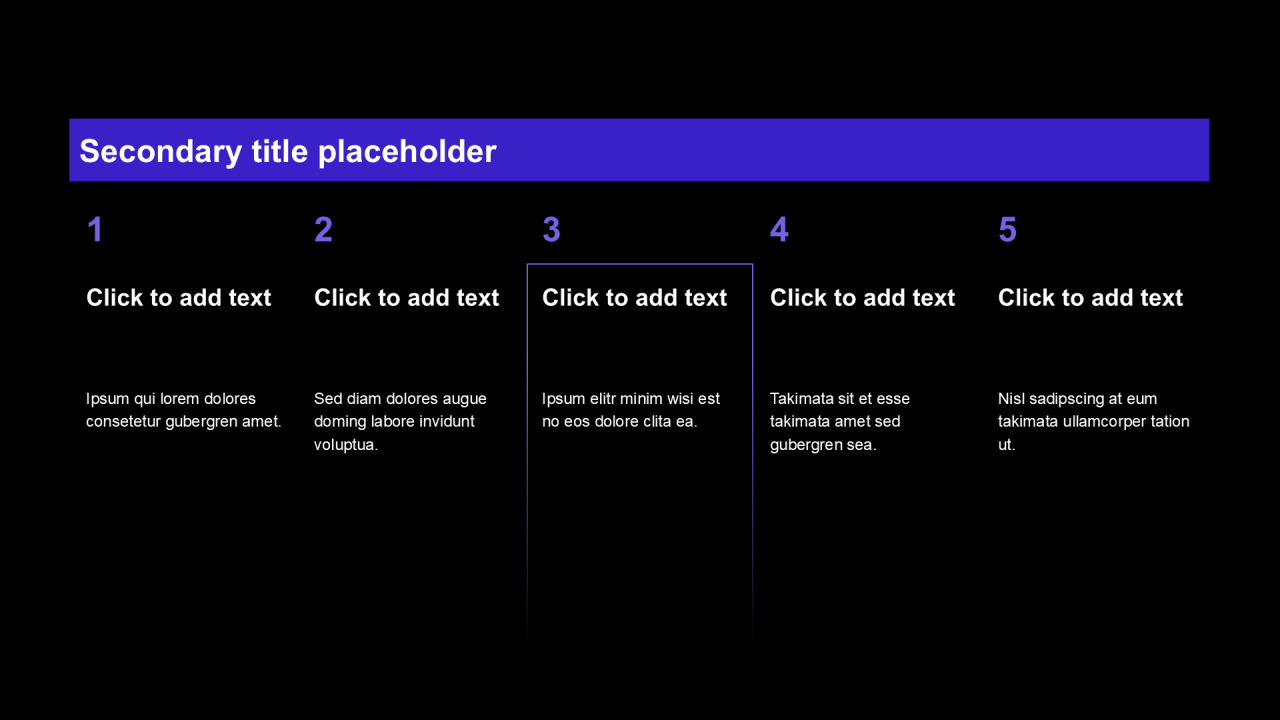Viewport: 1280px width, 720px height.
Task: Click the purple number 3 label
Action: (551, 230)
